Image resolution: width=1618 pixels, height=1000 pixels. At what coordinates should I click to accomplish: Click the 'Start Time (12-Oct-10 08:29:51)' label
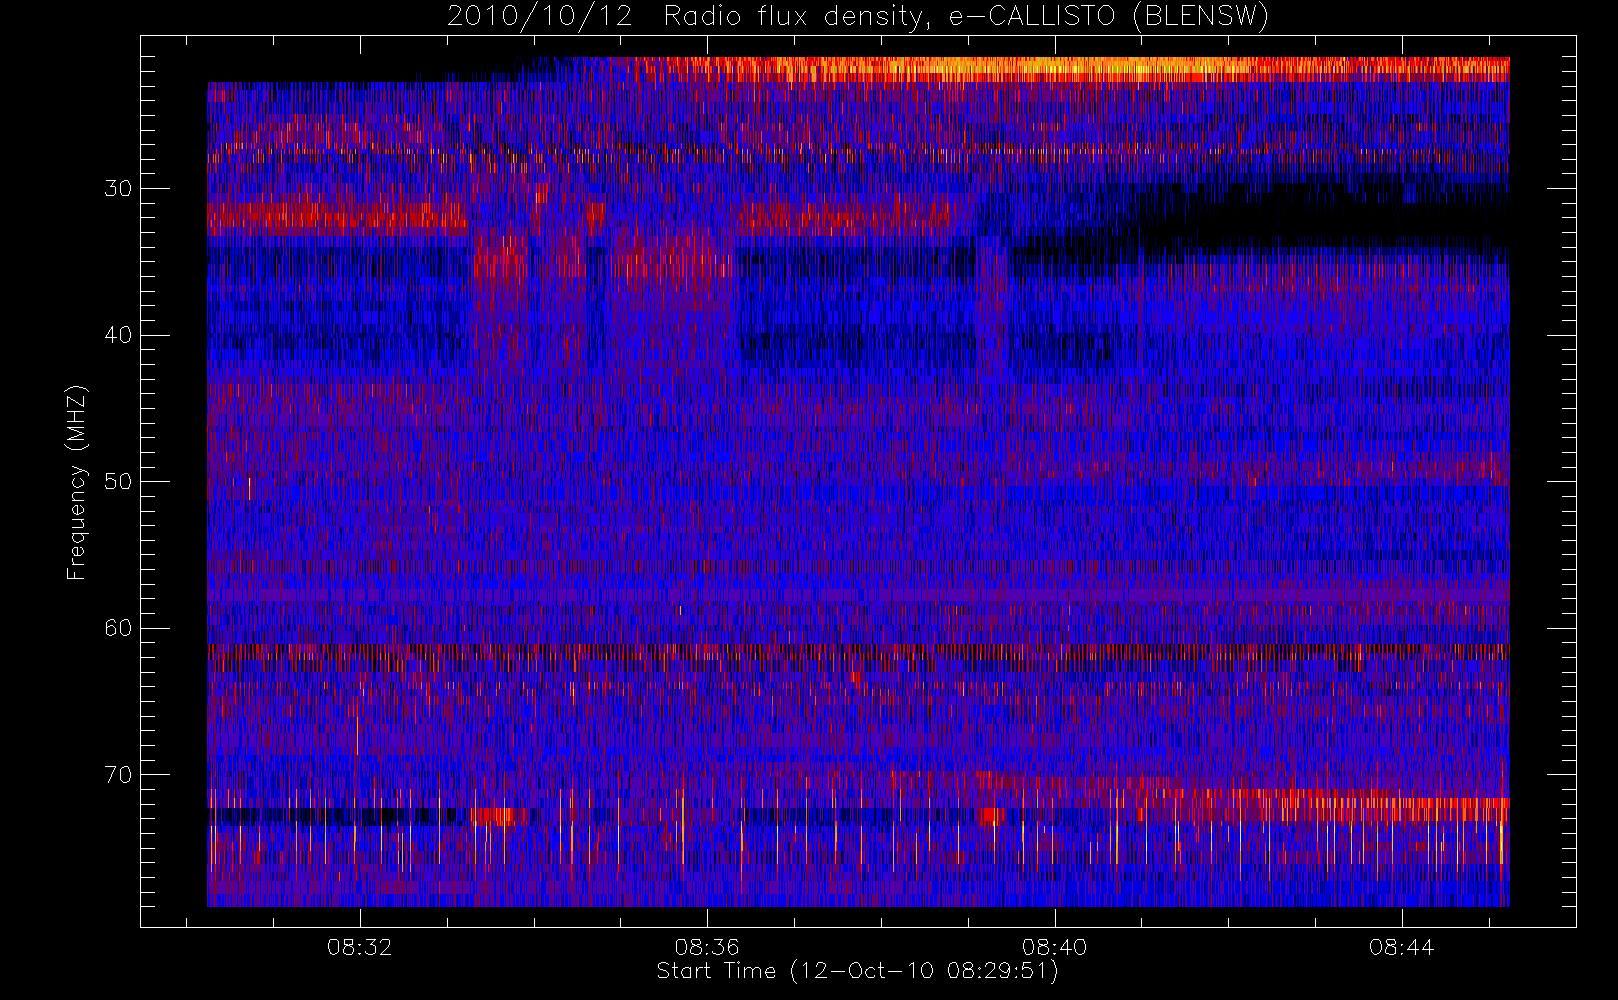click(857, 971)
